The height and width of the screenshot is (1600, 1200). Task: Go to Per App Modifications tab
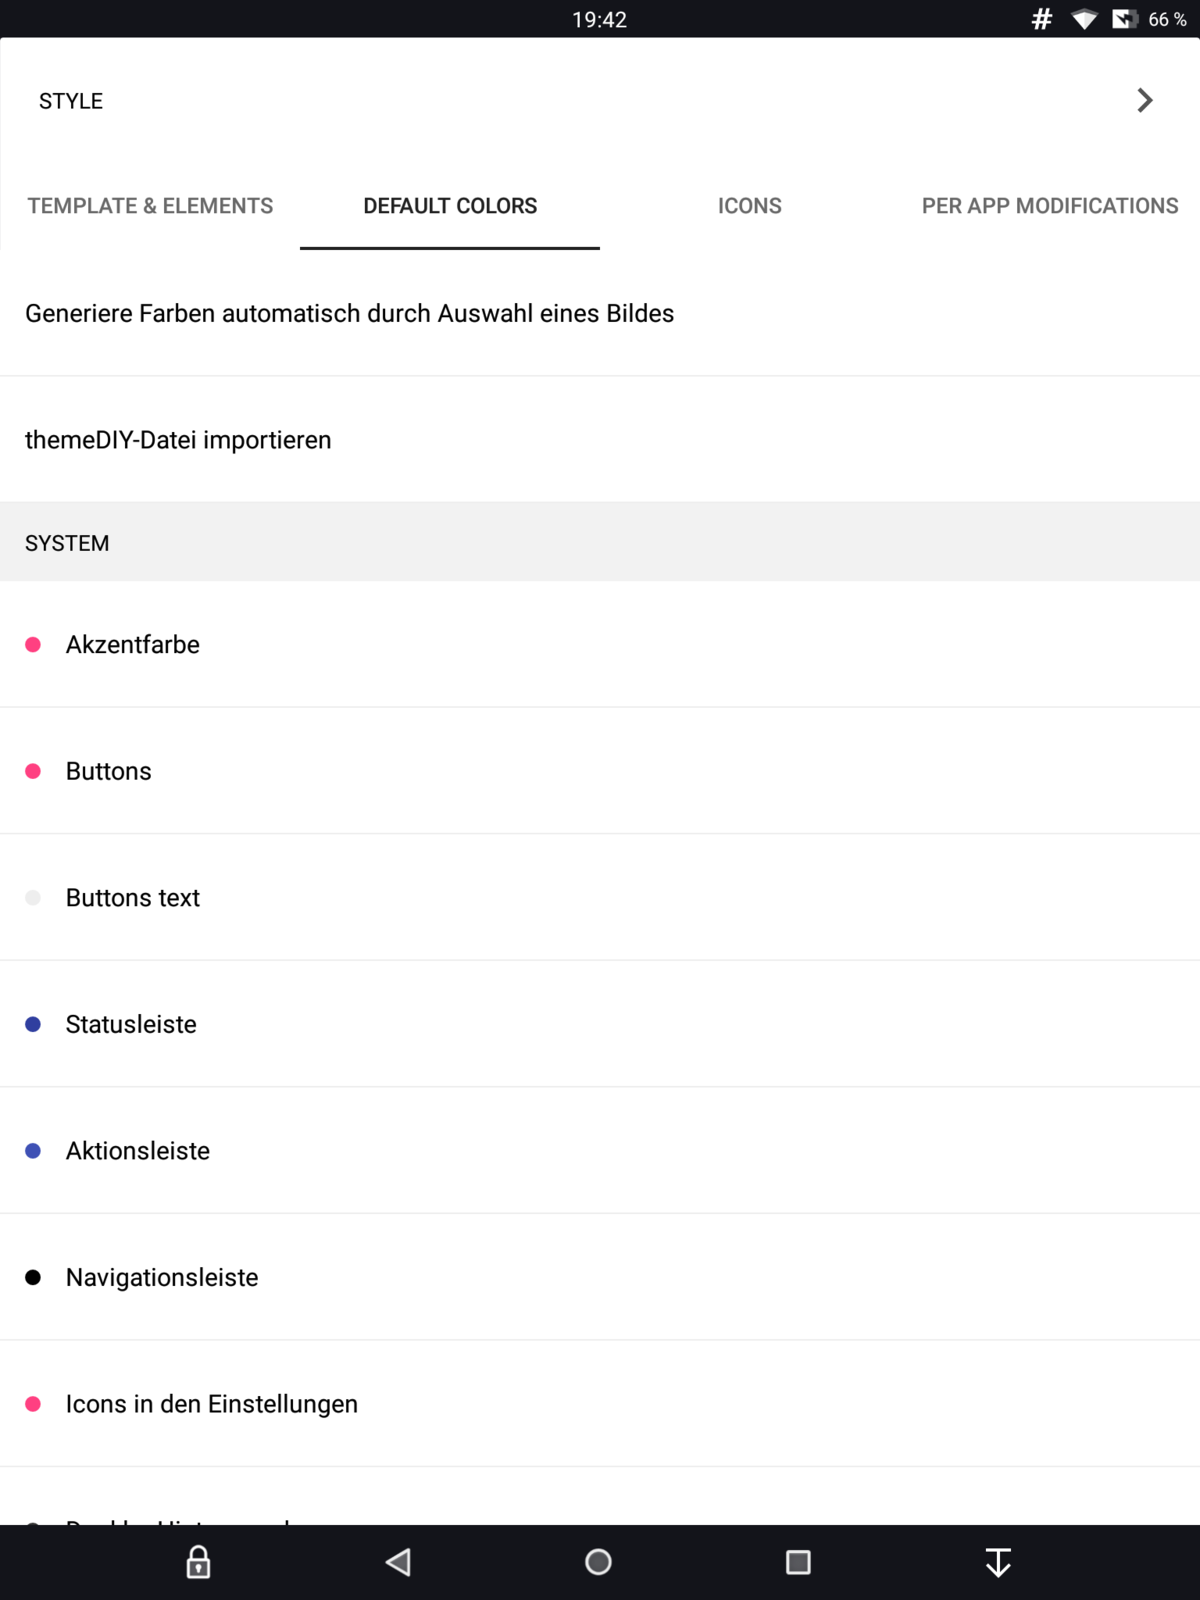[1050, 206]
